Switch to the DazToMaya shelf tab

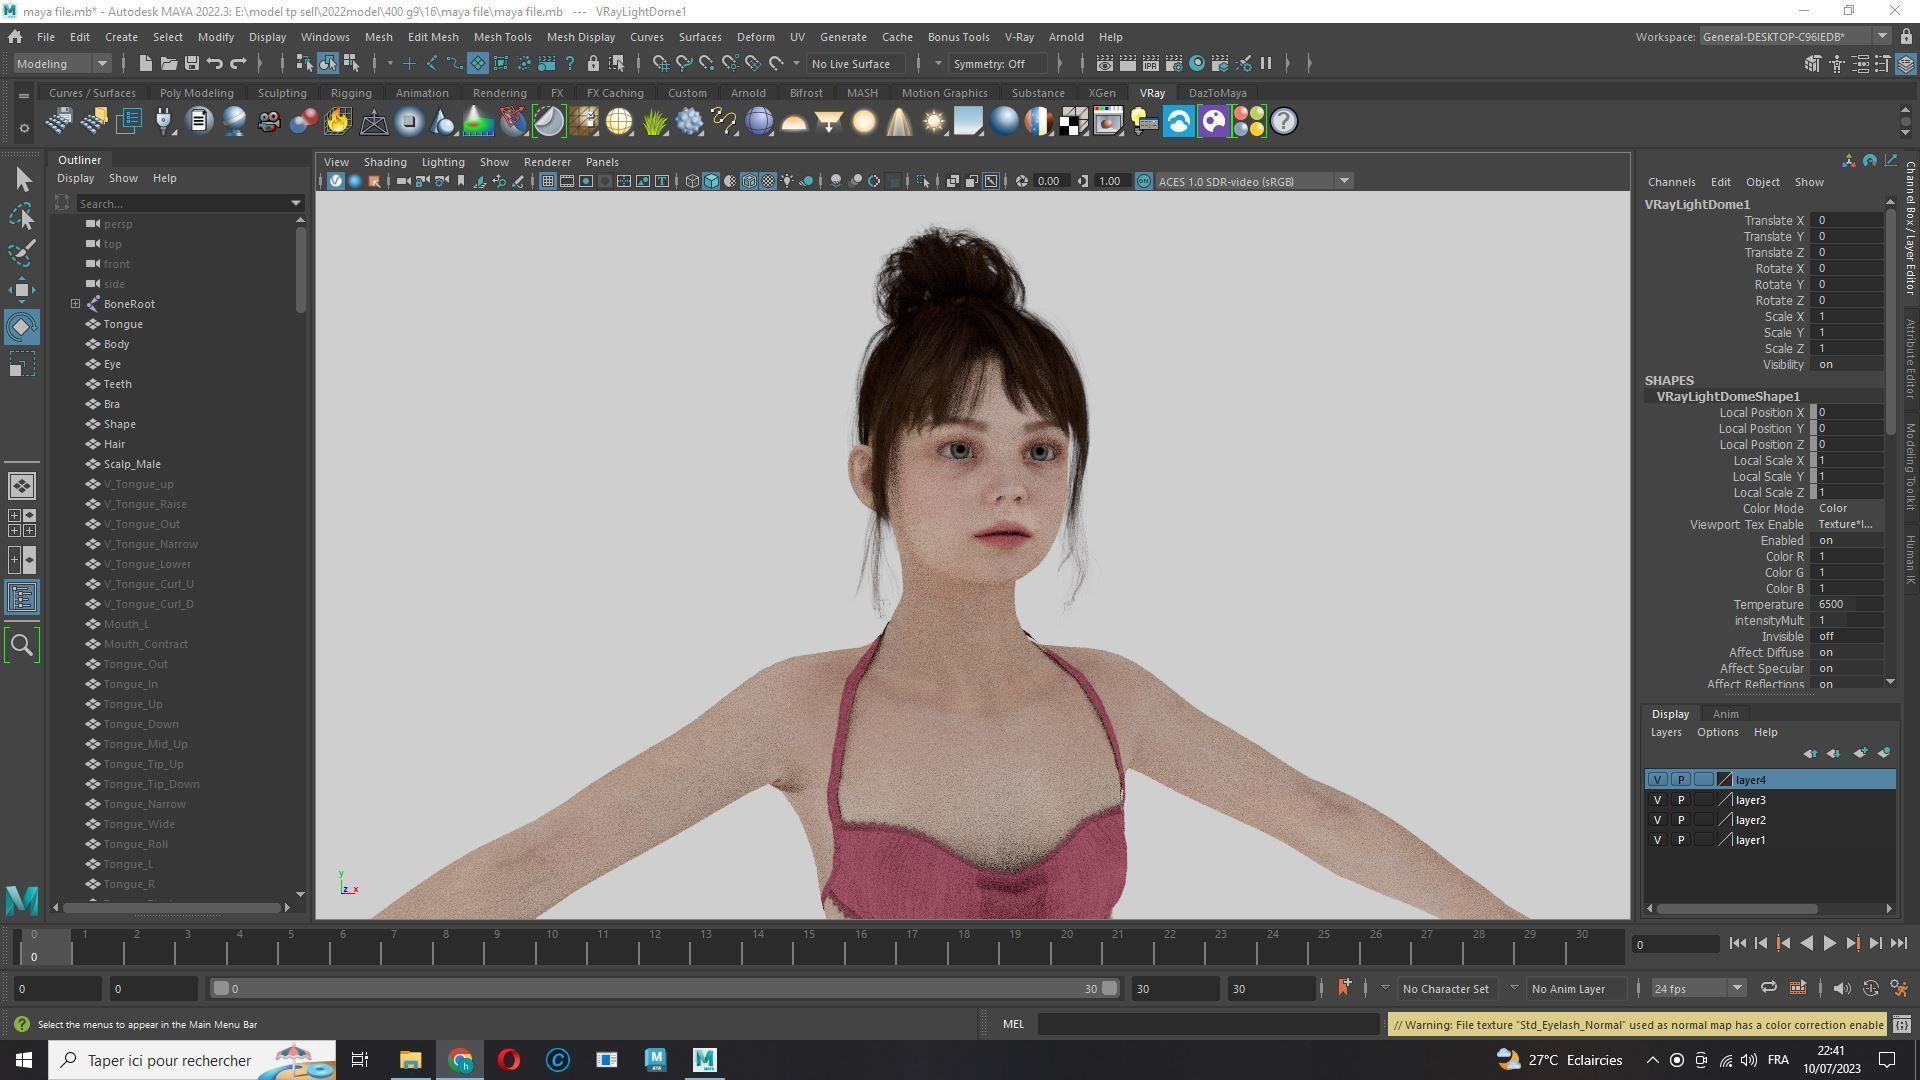(1217, 93)
